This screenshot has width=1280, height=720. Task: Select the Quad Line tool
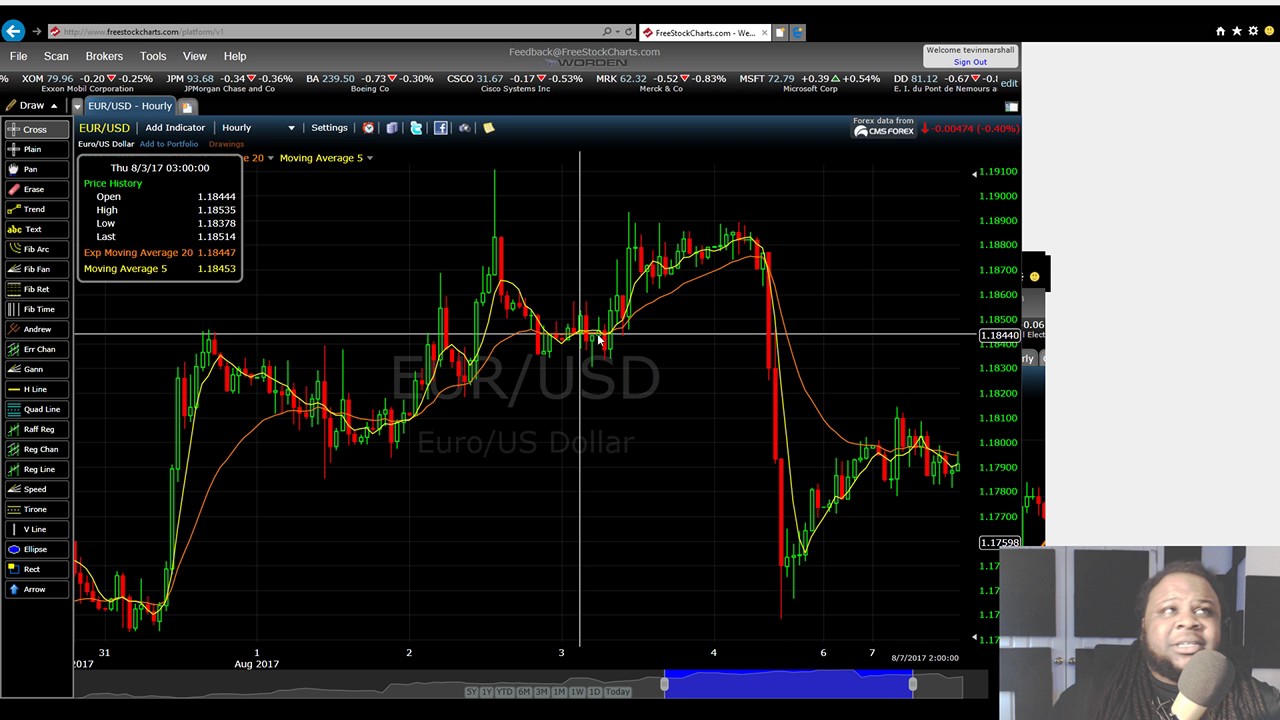[x=36, y=409]
